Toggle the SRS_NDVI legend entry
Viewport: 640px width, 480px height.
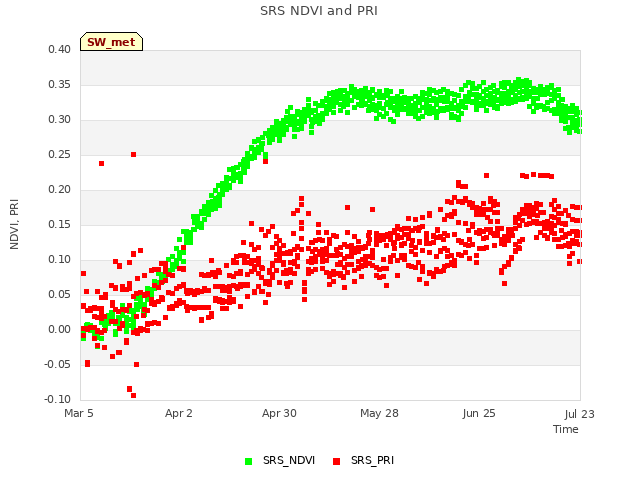point(280,460)
